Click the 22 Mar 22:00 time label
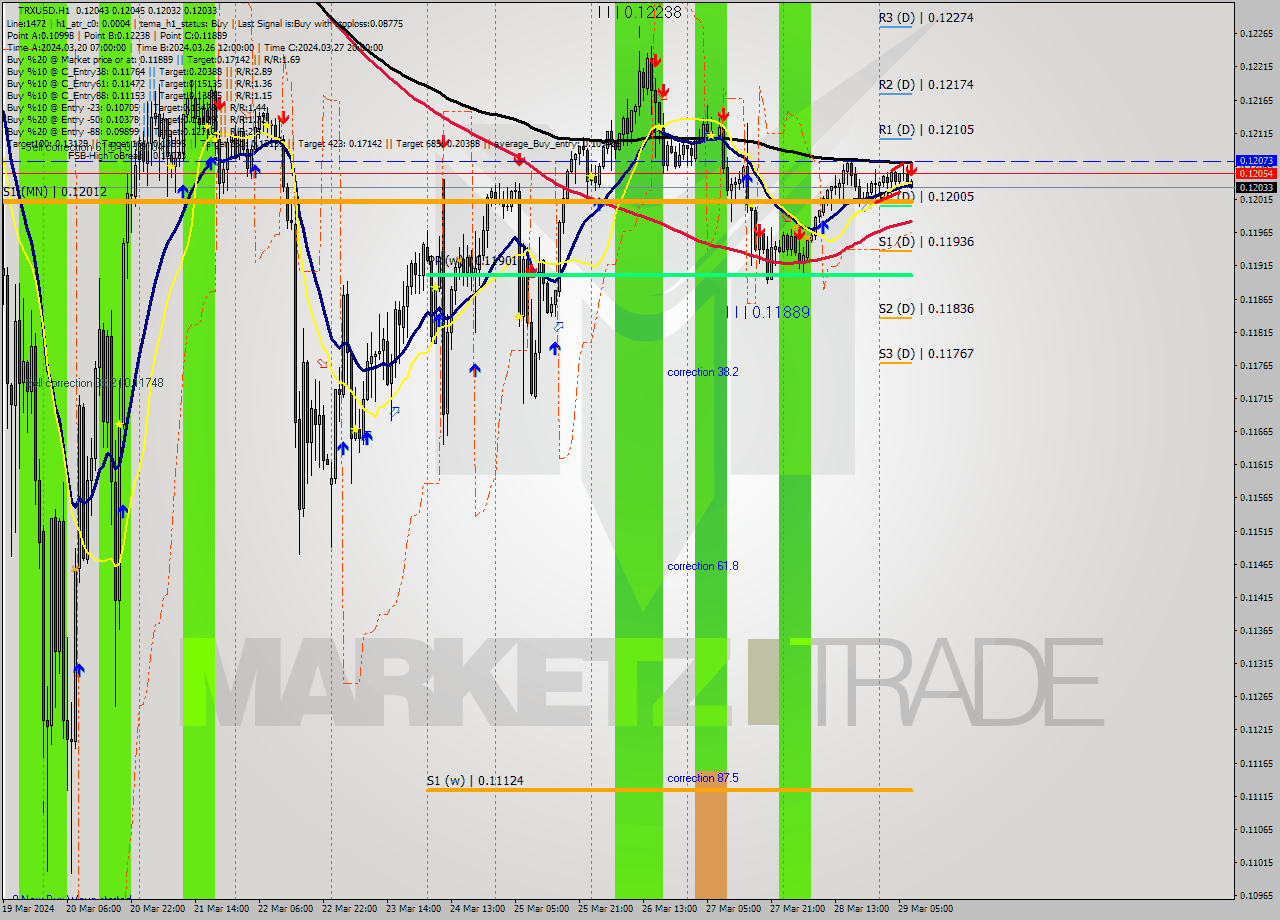Image resolution: width=1280 pixels, height=920 pixels. point(350,909)
